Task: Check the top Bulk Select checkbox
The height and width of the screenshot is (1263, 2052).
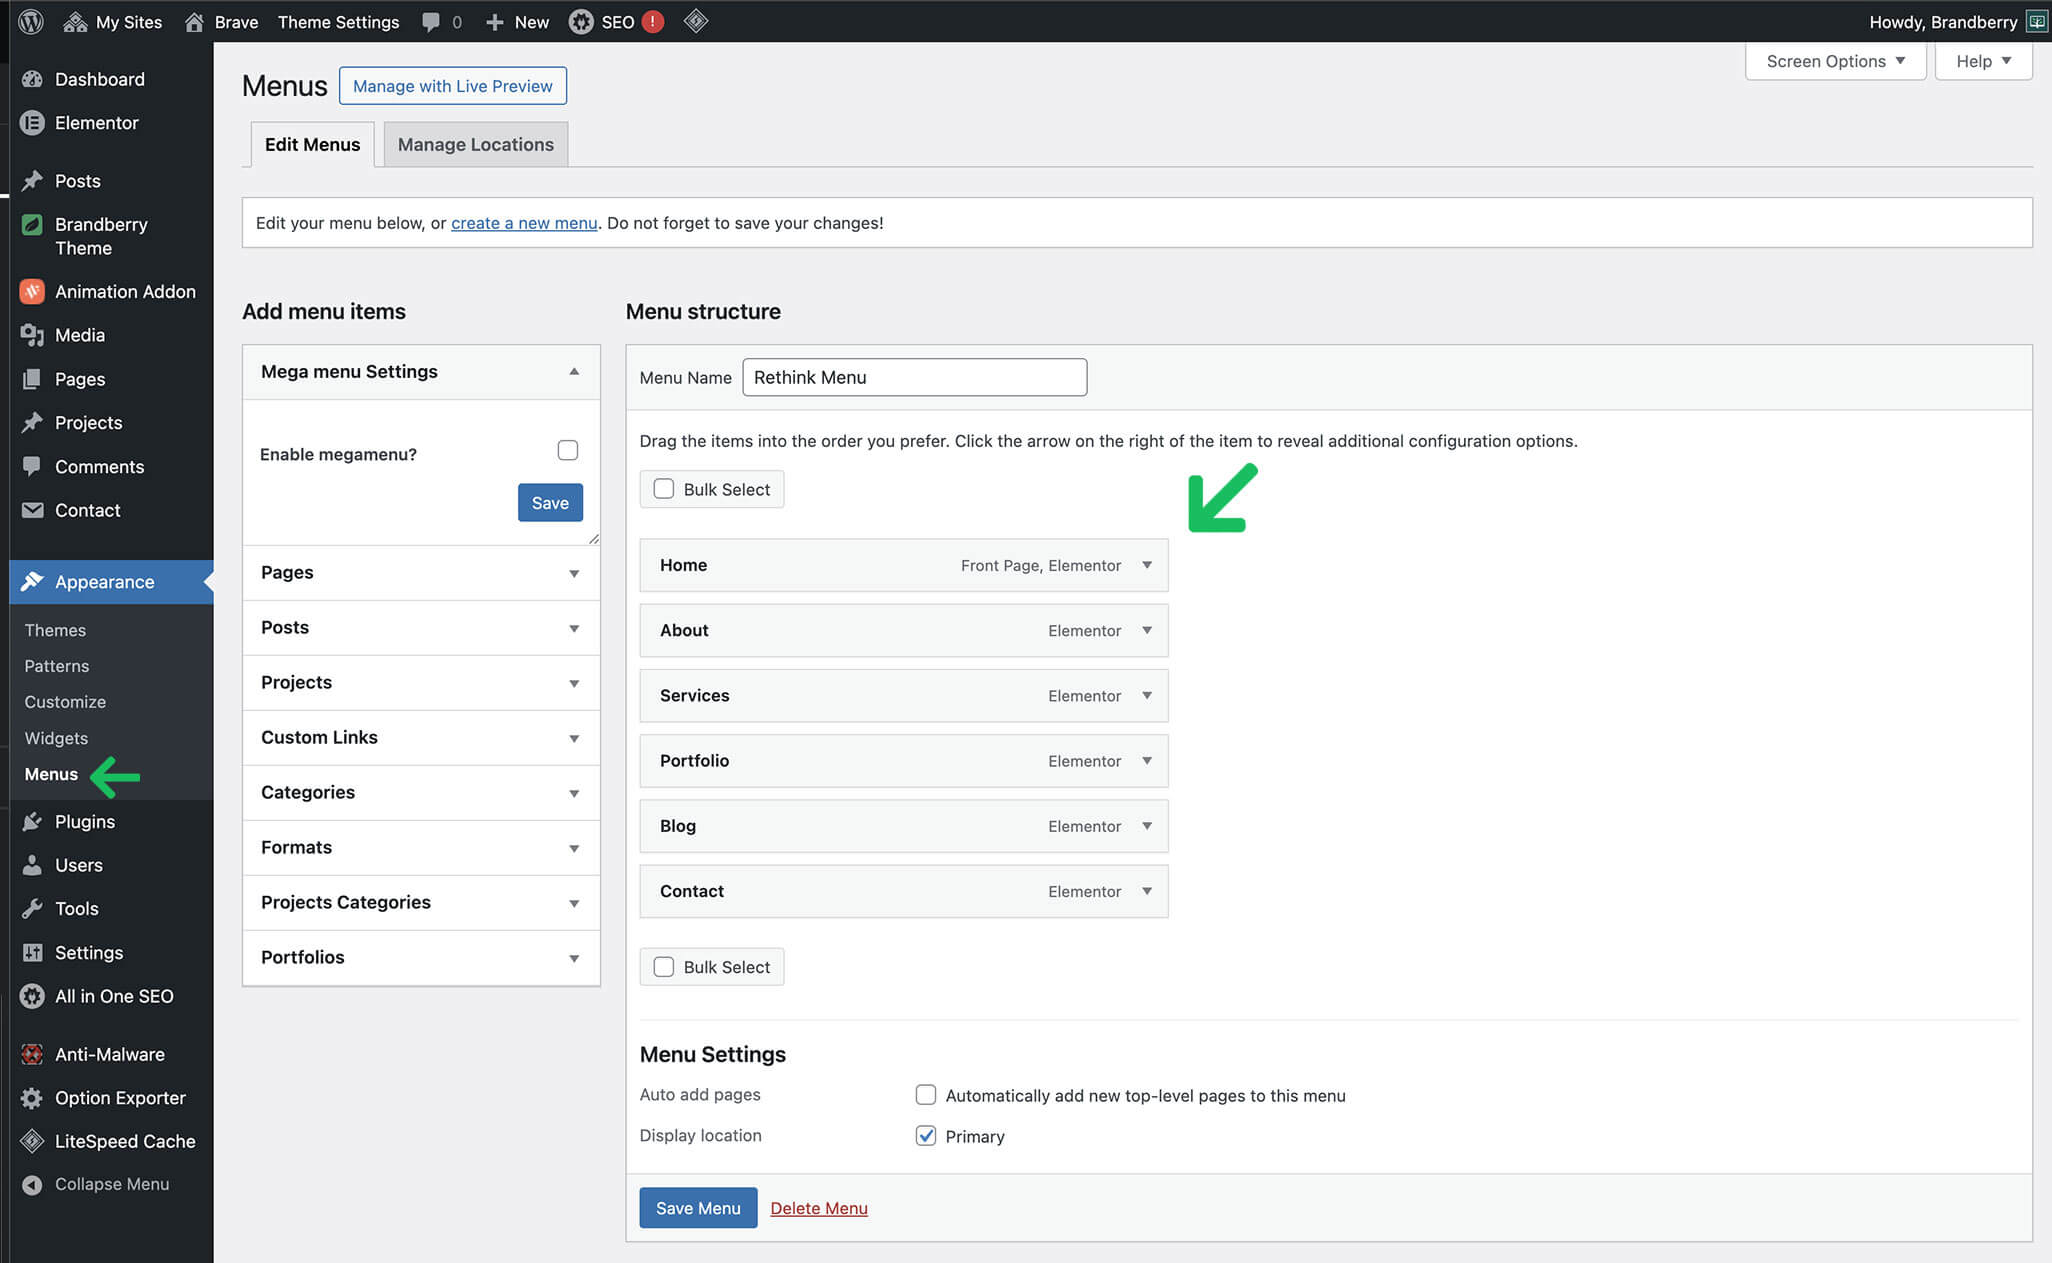Action: [x=664, y=489]
